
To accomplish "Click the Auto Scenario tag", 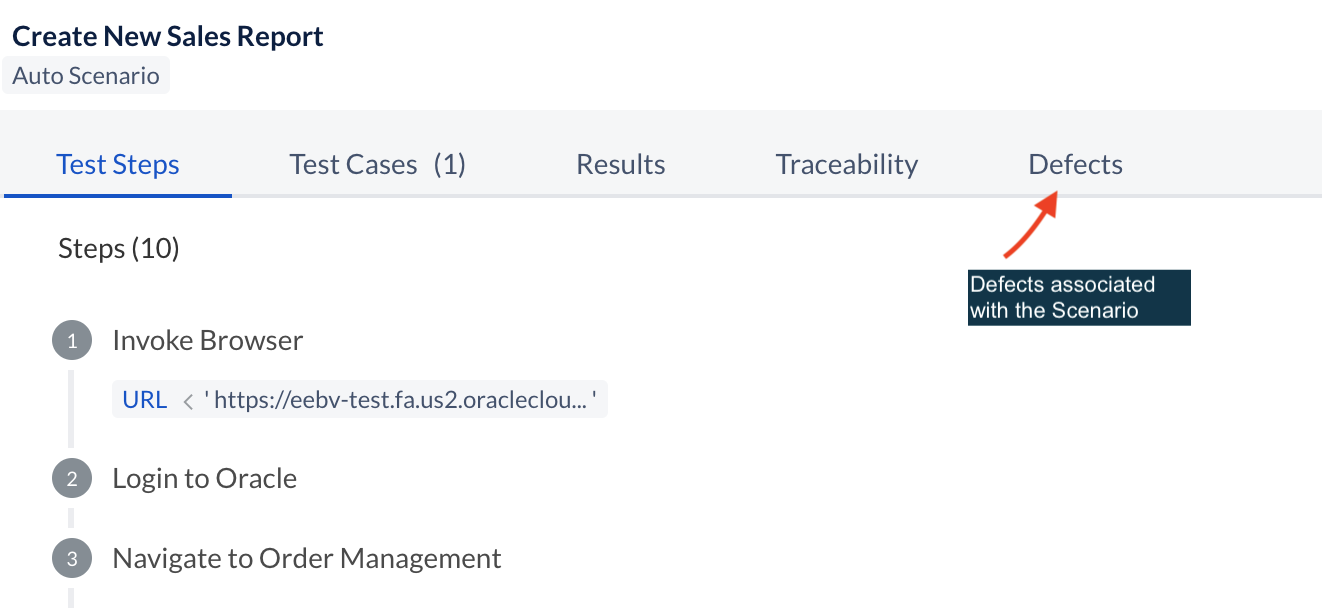I will coord(86,76).
